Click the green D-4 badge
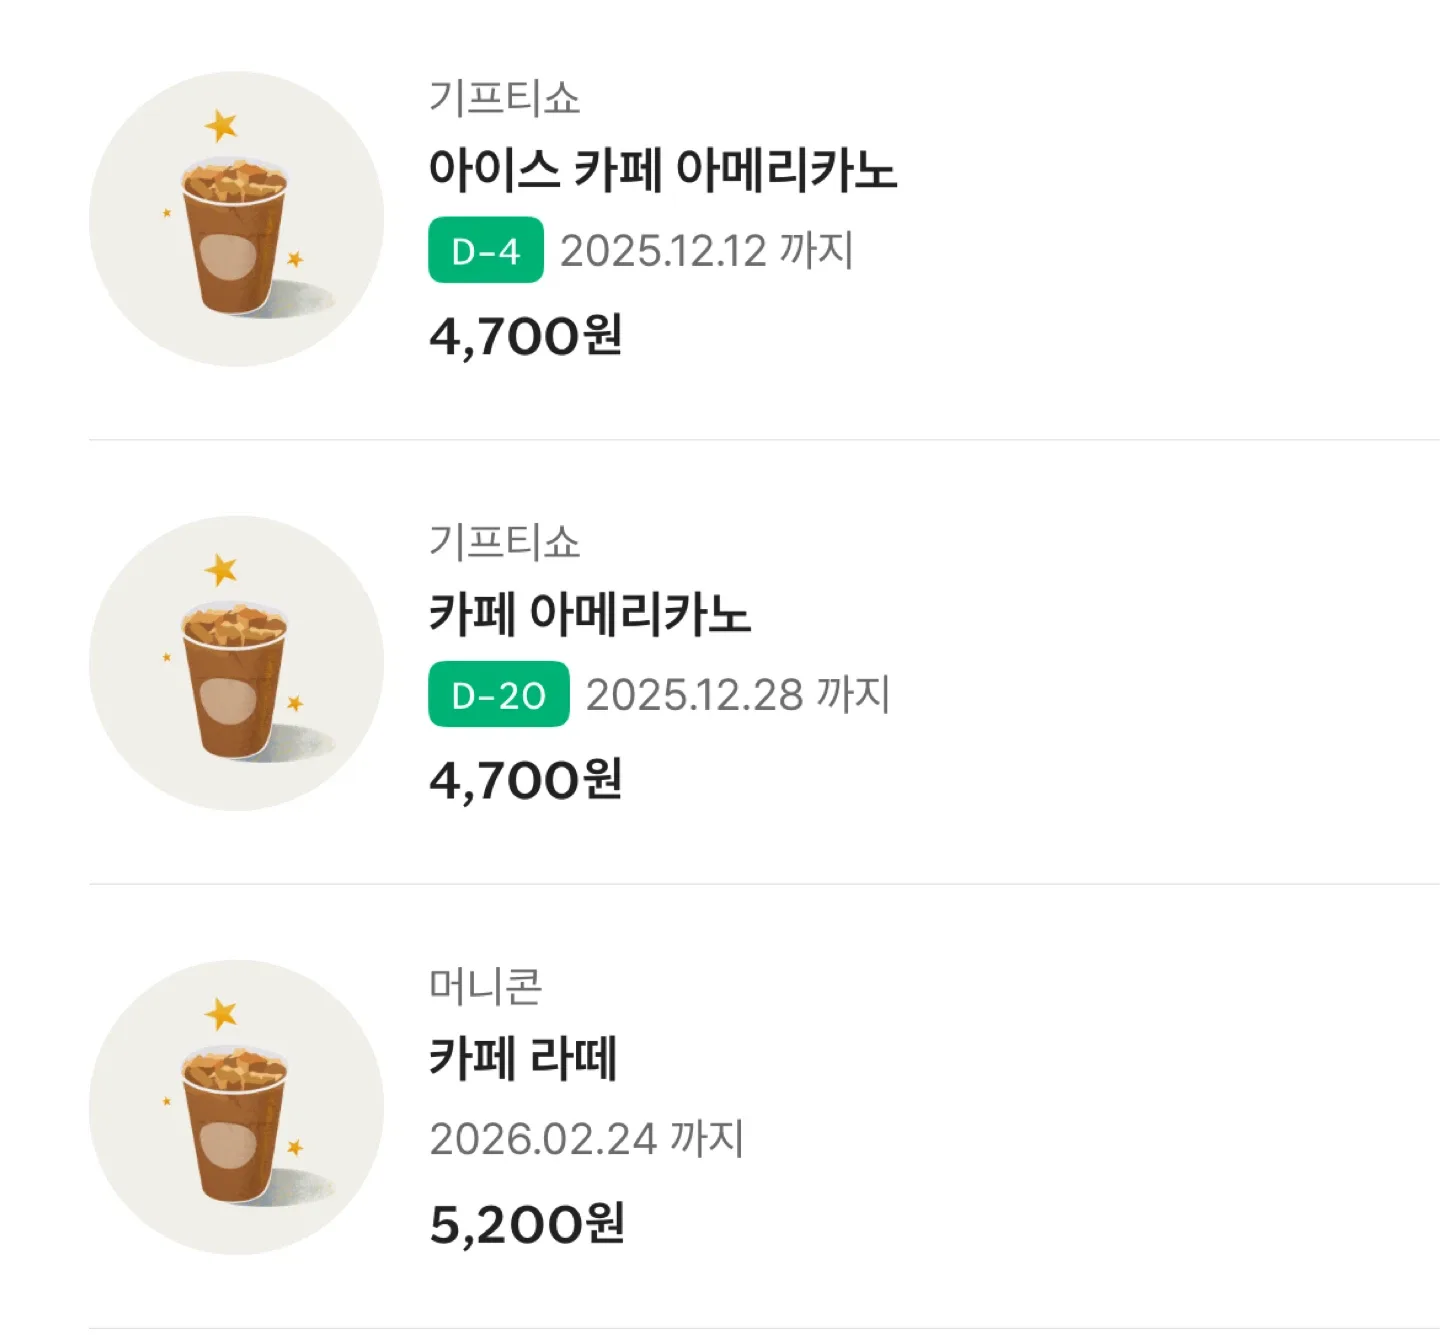Screen dimensions: 1440x1335 (486, 250)
